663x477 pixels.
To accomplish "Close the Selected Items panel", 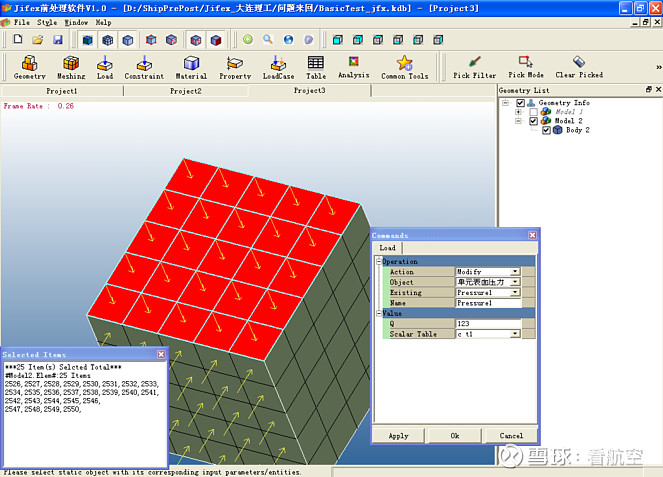I will pos(161,354).
